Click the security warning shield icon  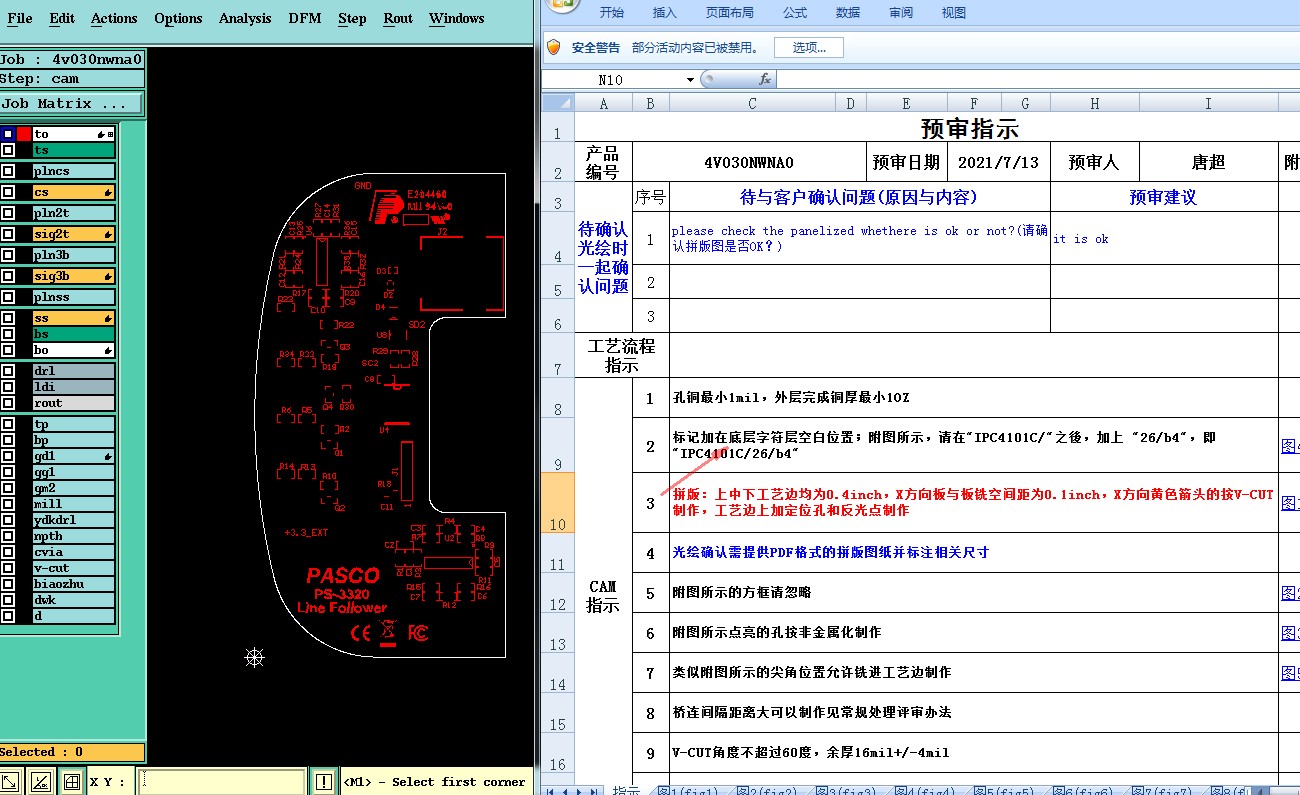pos(553,47)
